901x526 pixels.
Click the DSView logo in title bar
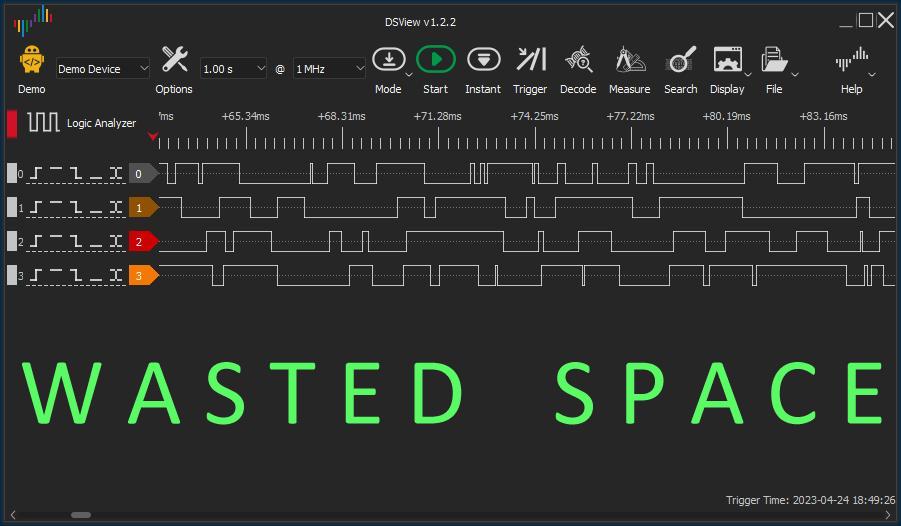click(33, 21)
